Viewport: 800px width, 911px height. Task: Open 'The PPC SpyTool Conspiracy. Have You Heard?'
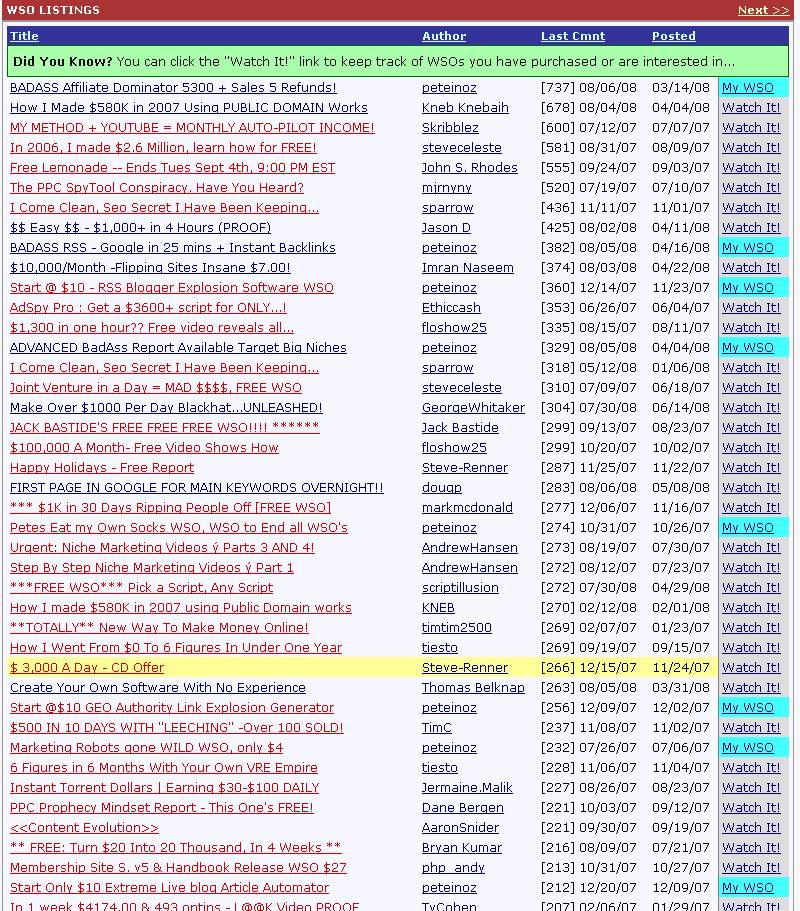[157, 188]
